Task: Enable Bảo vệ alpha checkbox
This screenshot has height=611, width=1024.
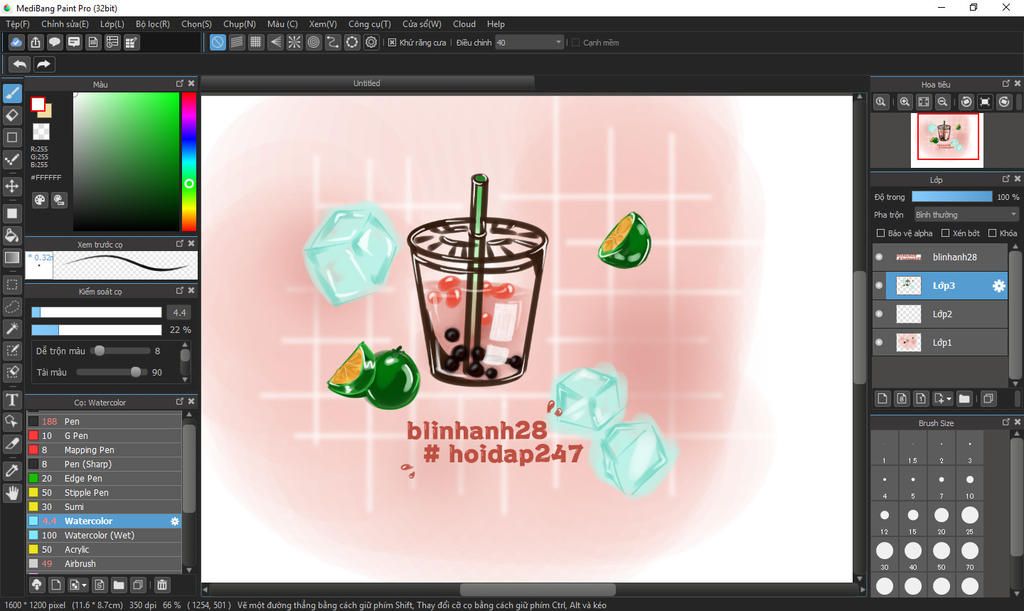Action: click(x=880, y=233)
